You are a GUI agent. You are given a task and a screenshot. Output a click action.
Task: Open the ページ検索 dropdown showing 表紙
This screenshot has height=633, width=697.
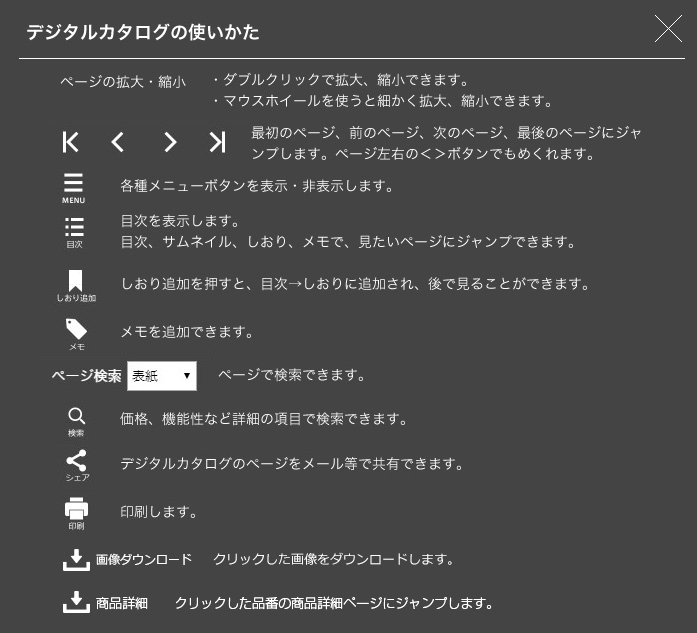pos(162,376)
